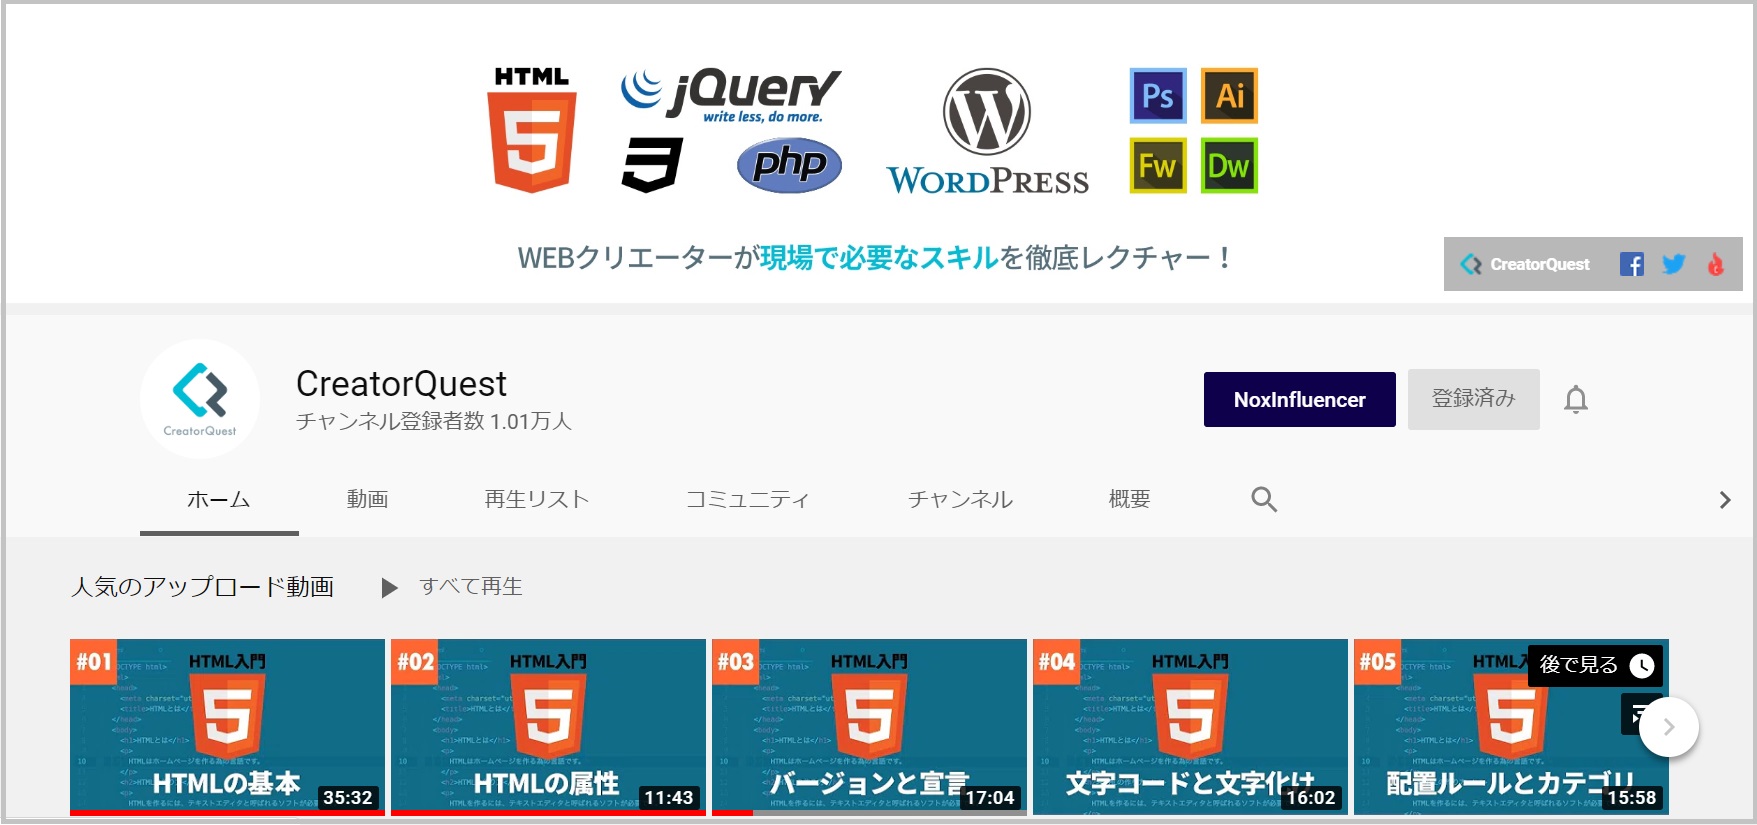Click the 35:32 duration badge on video #01
This screenshot has width=1757, height=825.
(x=348, y=798)
